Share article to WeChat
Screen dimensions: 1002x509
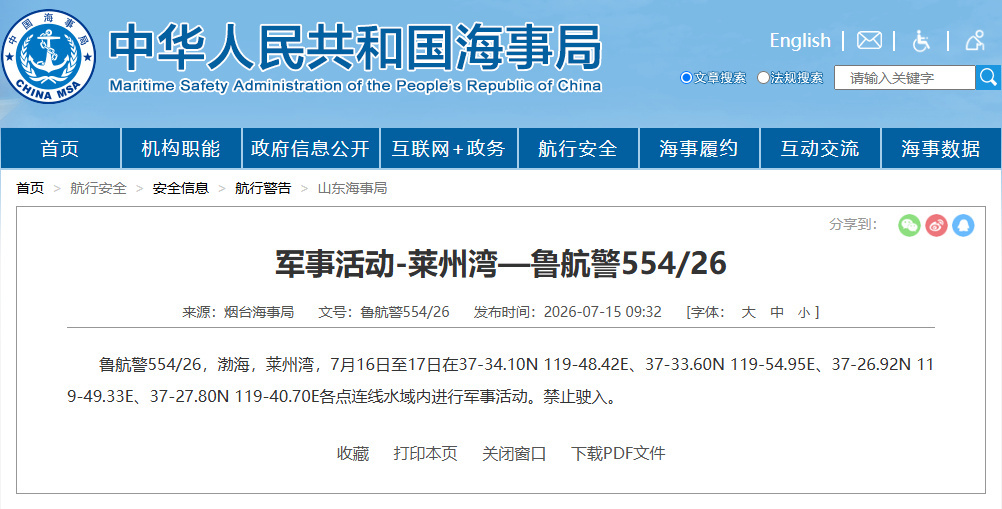(909, 225)
